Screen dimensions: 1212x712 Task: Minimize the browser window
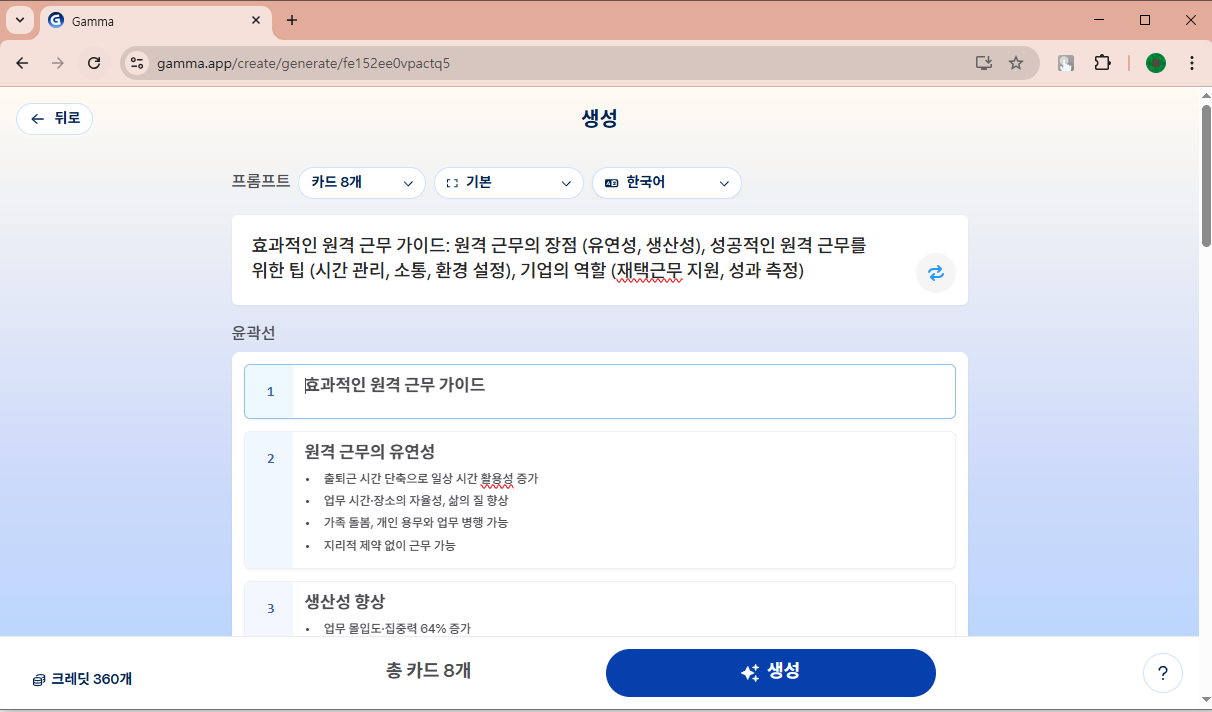click(1098, 20)
